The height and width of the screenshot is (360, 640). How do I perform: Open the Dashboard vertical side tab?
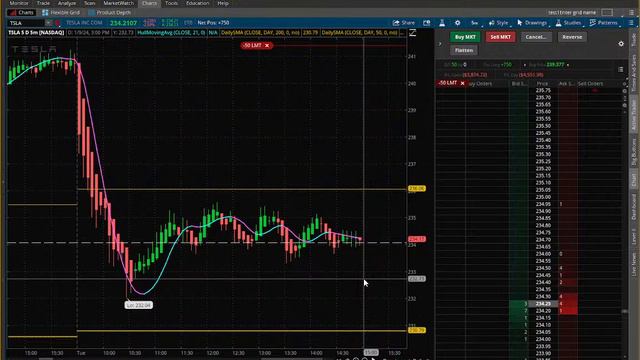[x=634, y=207]
